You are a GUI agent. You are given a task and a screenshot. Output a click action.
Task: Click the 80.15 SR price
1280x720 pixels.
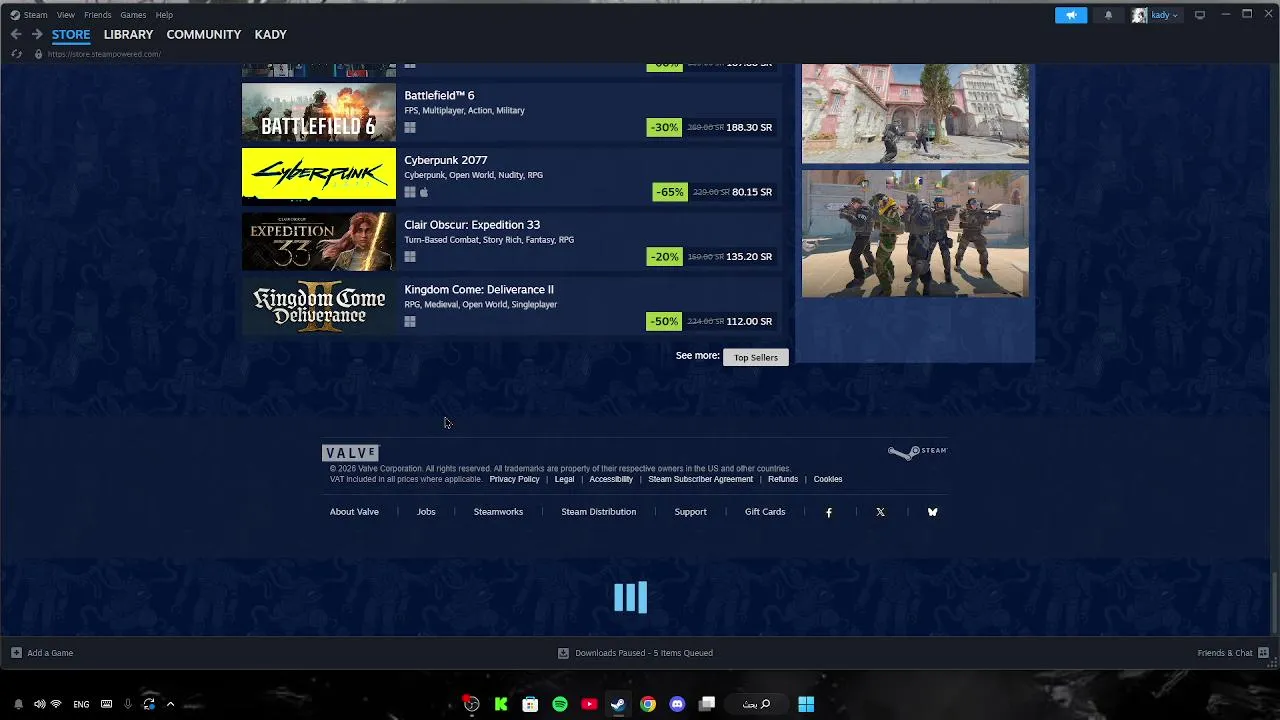click(752, 192)
